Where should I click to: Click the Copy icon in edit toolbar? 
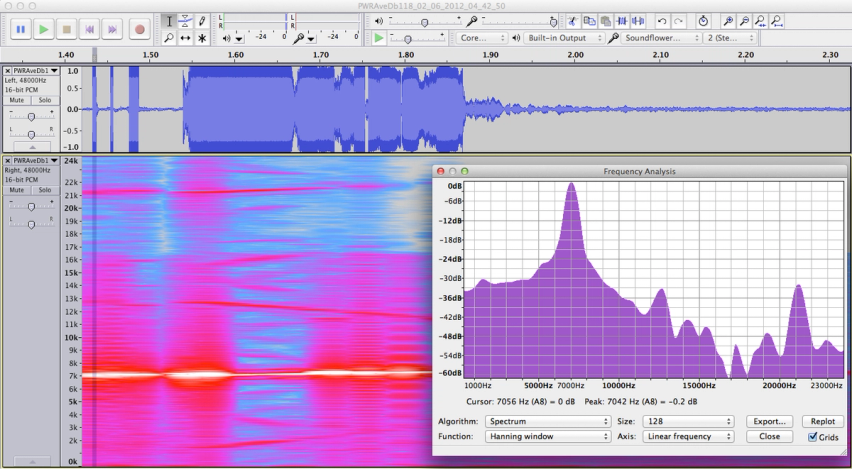pyautogui.click(x=589, y=21)
